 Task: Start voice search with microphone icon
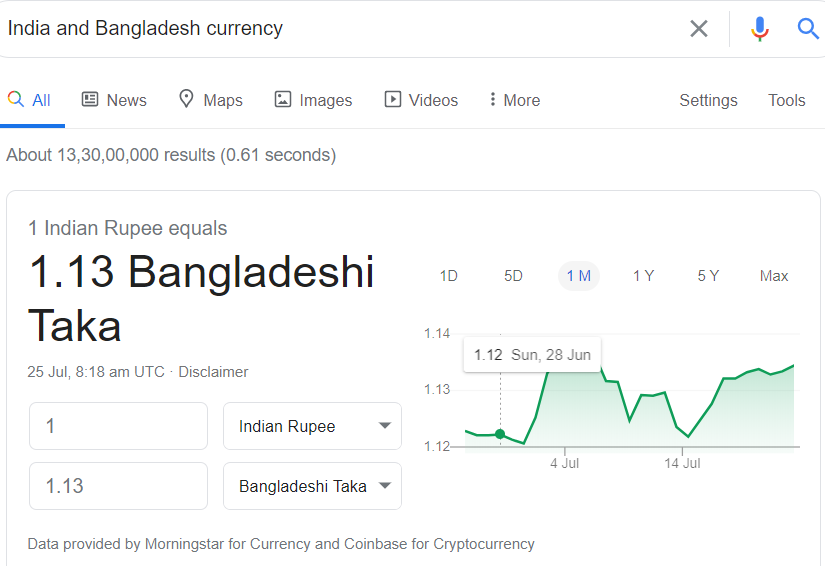759,28
